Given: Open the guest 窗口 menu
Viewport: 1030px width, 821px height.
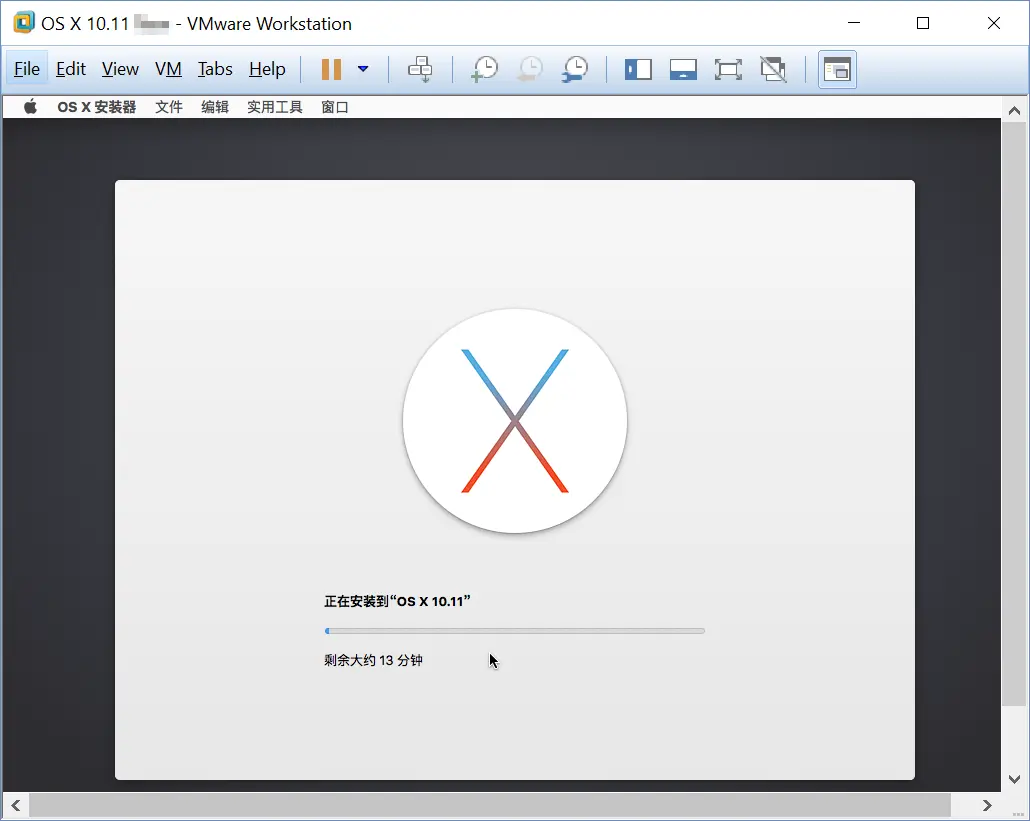Looking at the screenshot, I should pyautogui.click(x=335, y=106).
